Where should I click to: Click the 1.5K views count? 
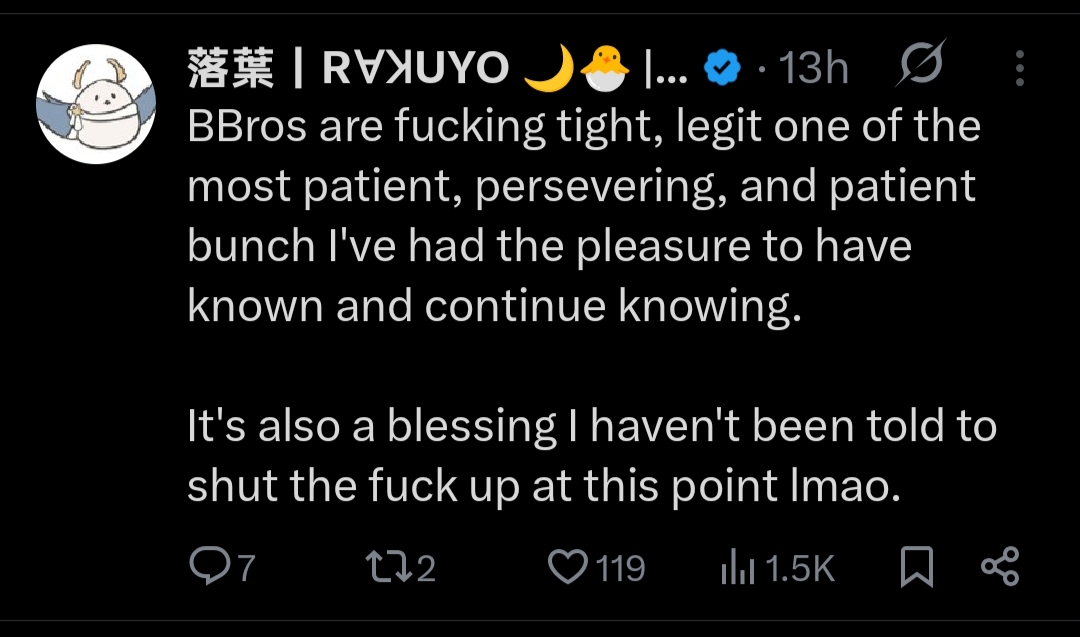tap(799, 569)
